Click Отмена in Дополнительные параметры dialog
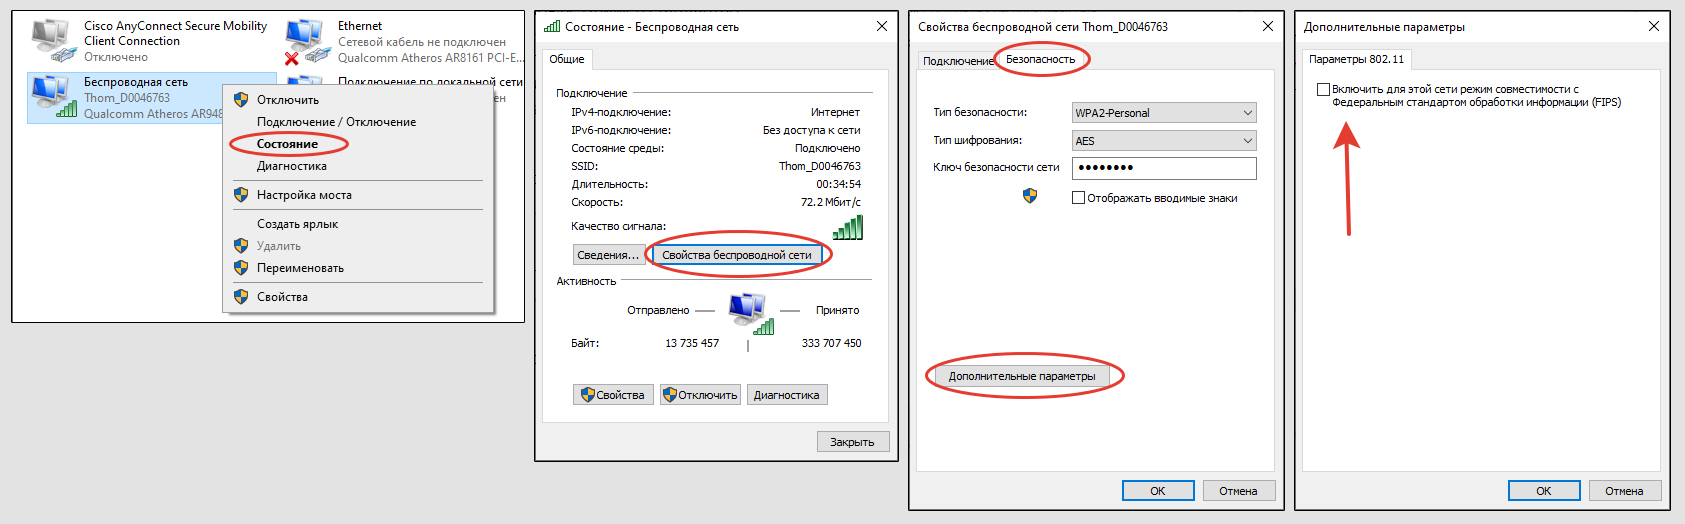 click(x=1624, y=491)
